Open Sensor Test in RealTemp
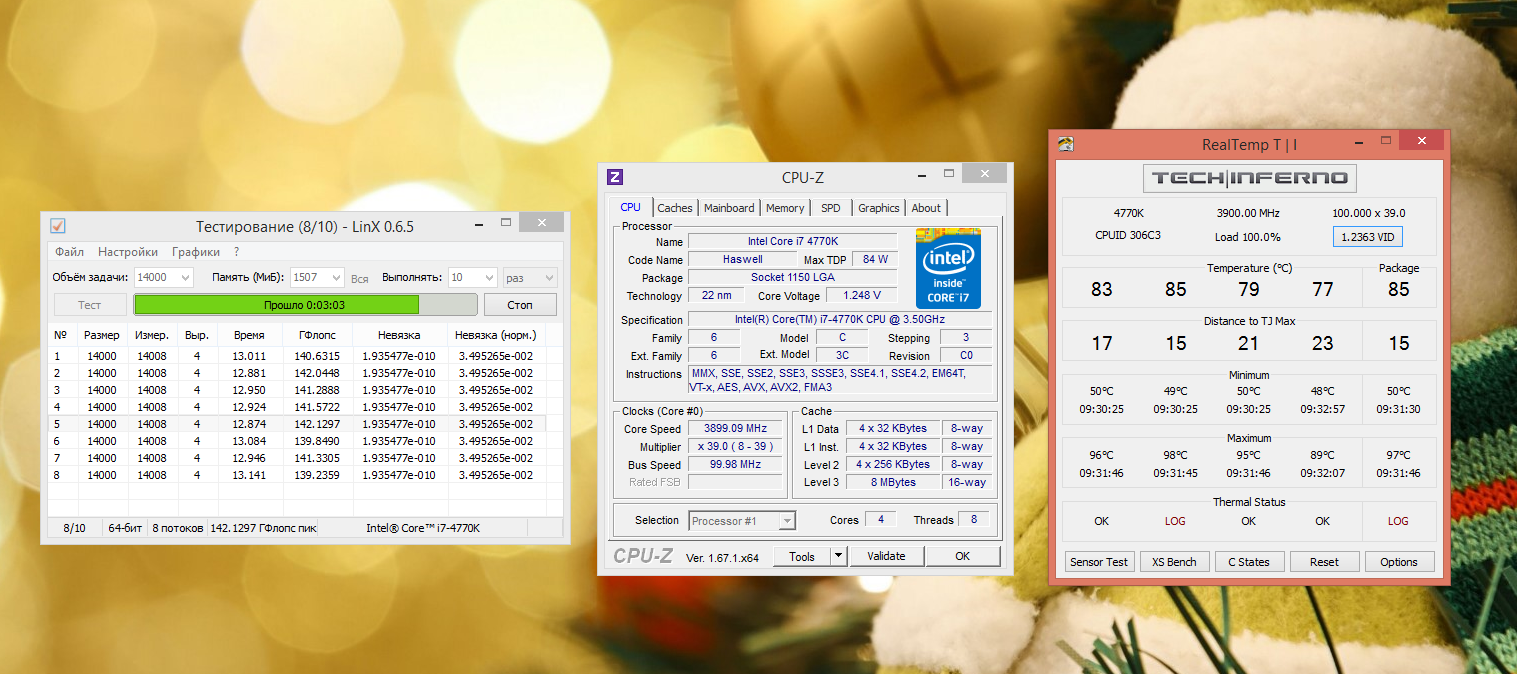The width and height of the screenshot is (1517, 674). coord(1099,561)
